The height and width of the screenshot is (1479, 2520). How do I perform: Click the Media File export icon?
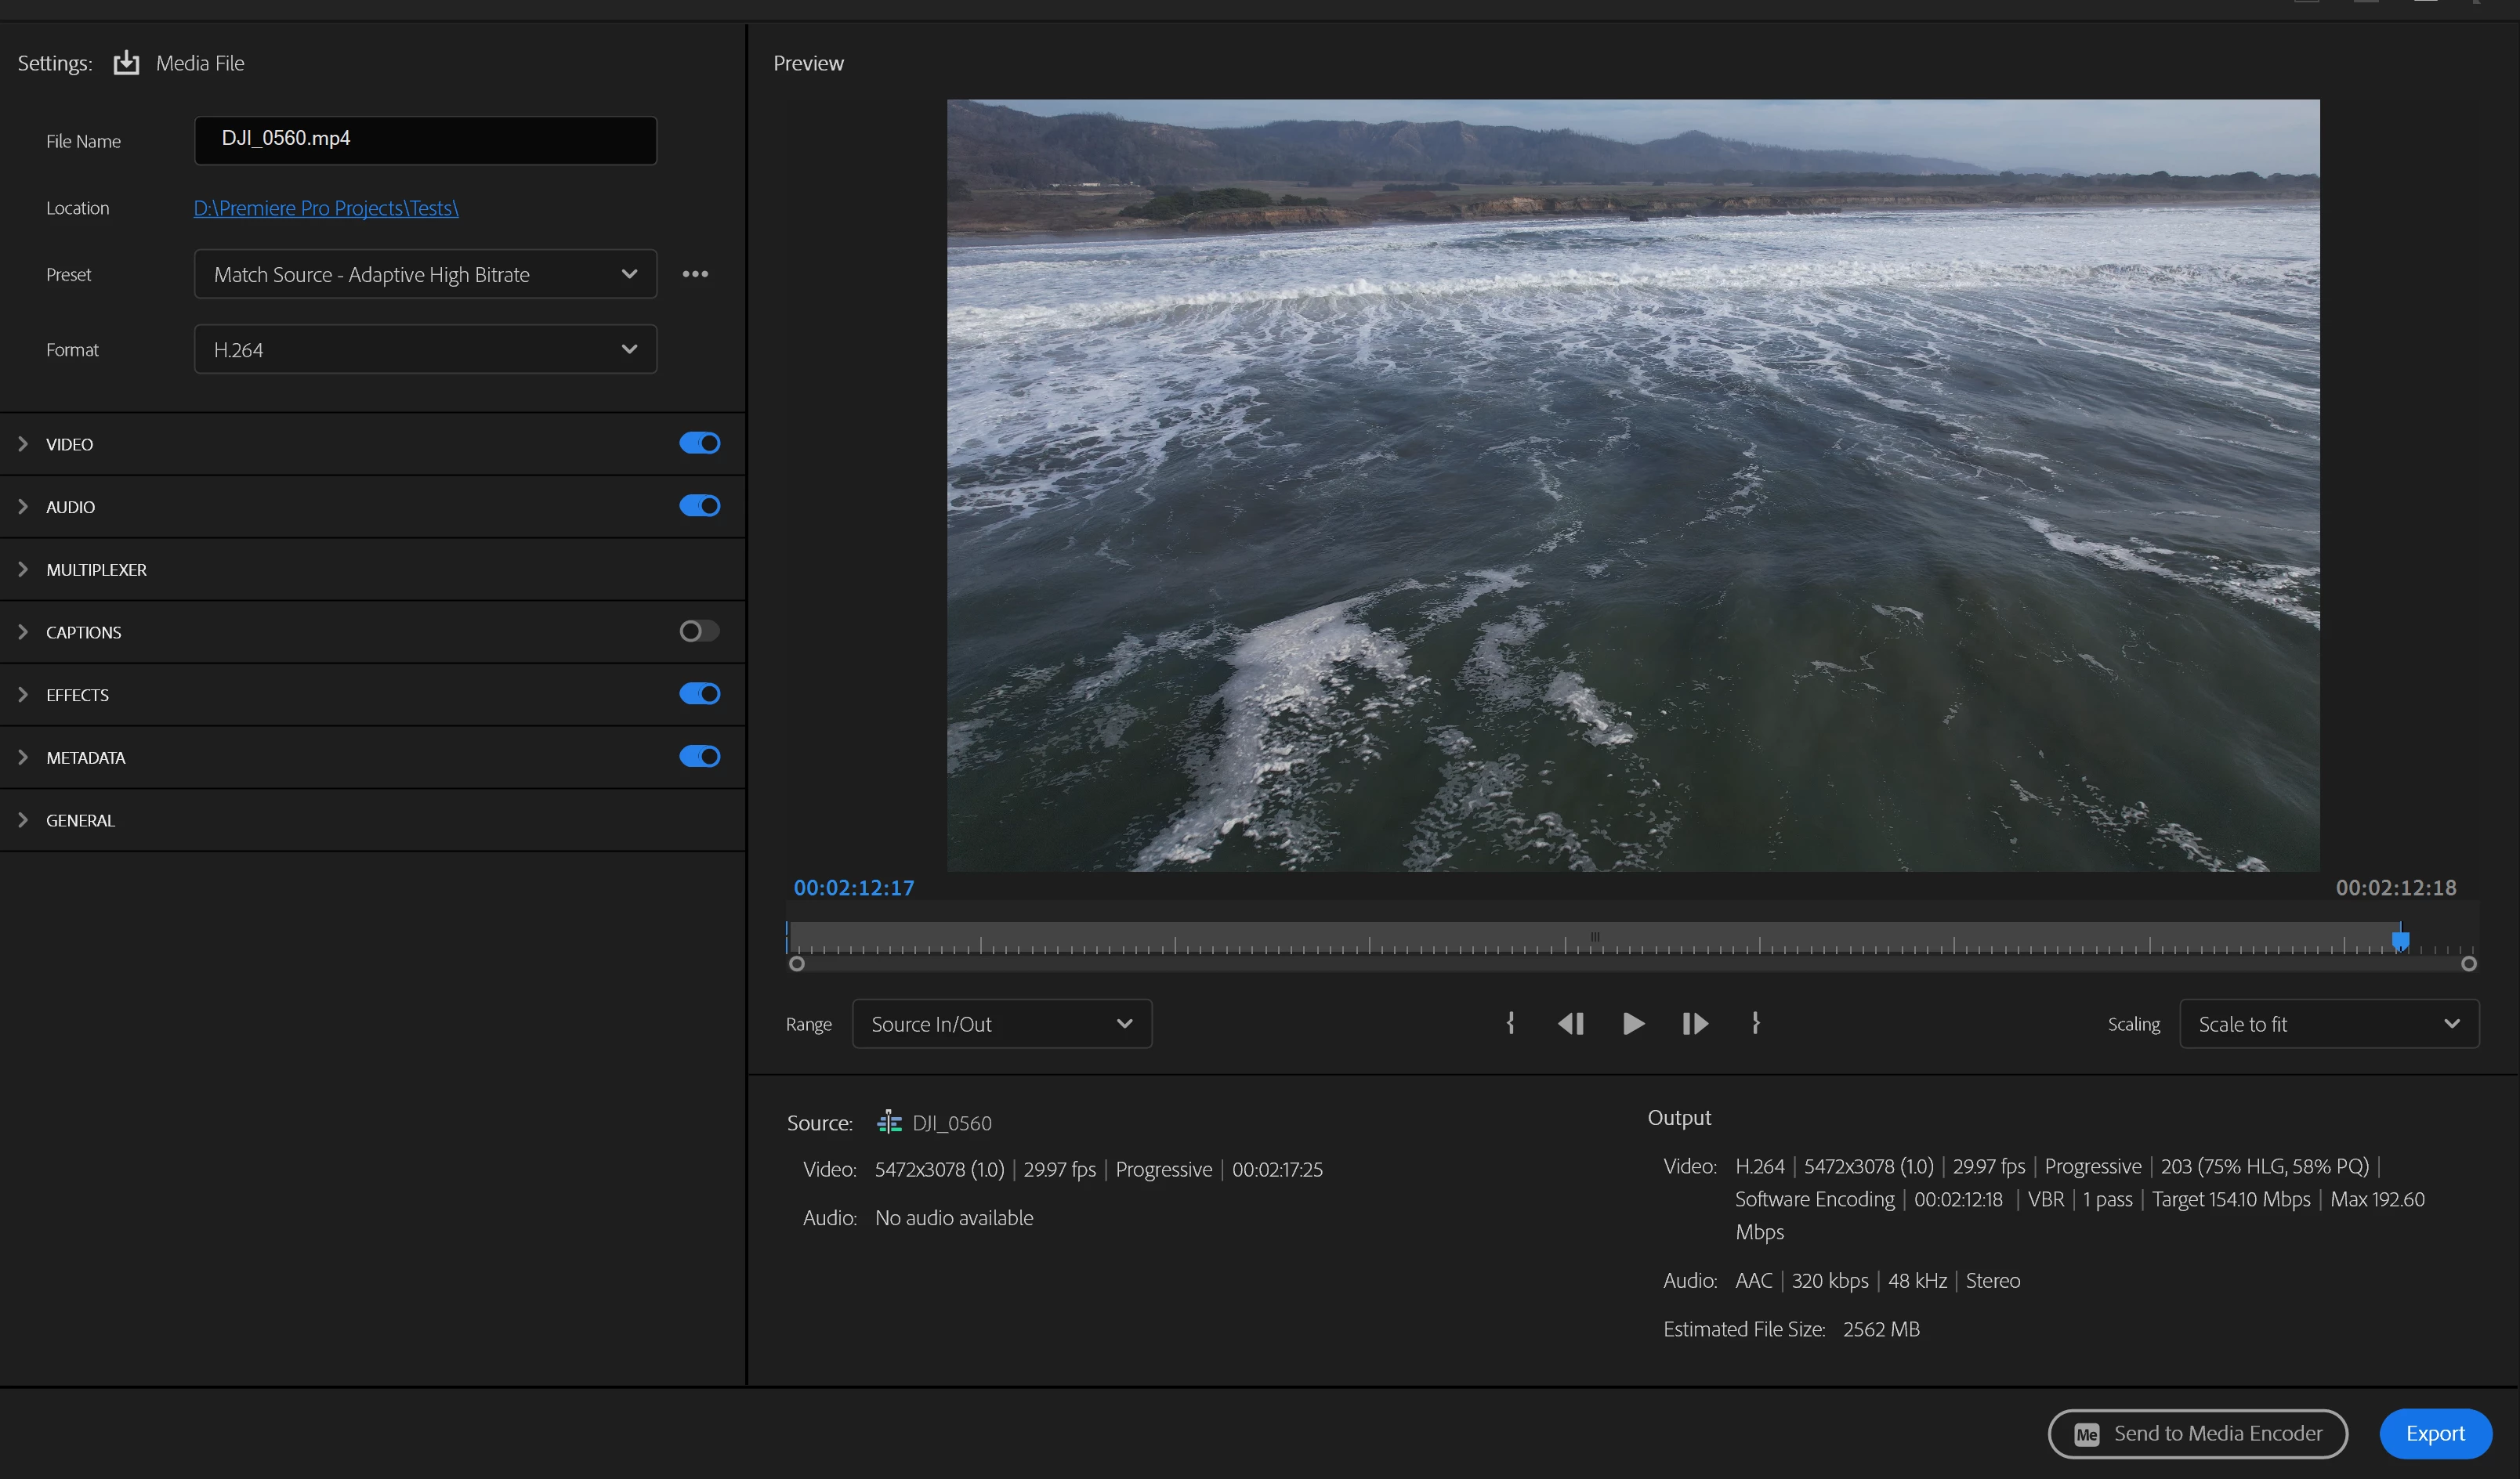click(126, 63)
